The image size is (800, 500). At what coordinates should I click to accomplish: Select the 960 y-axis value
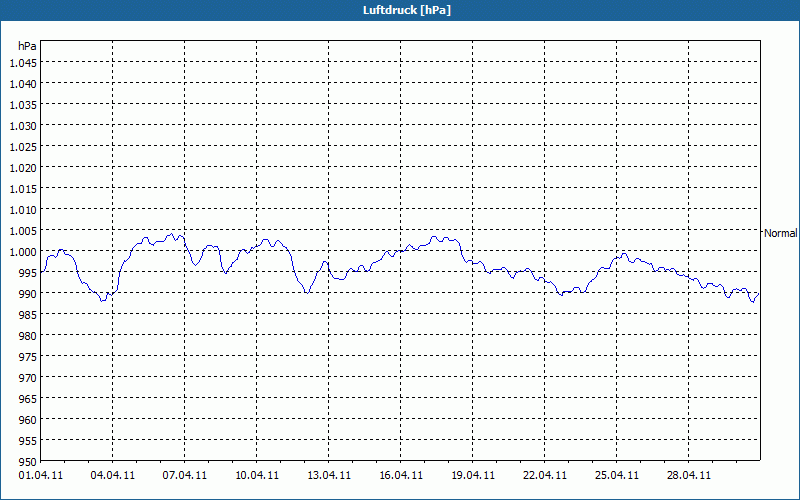[x=28, y=420]
